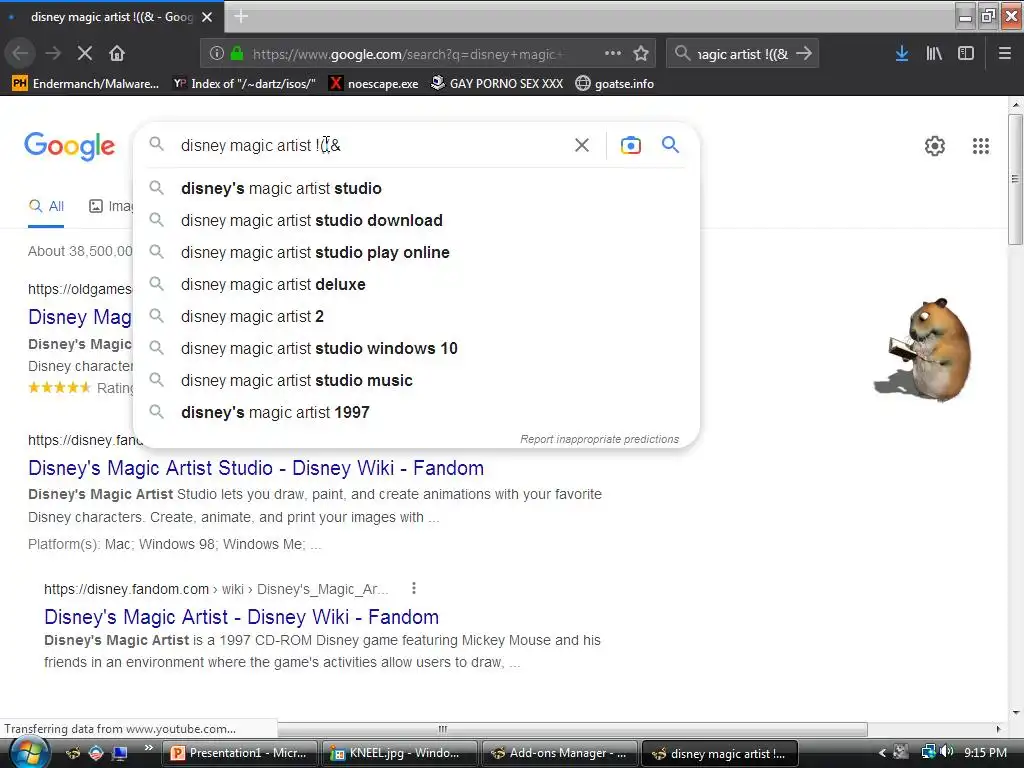The width and height of the screenshot is (1024, 768).
Task: Bookmark this page with the star
Action: (641, 54)
